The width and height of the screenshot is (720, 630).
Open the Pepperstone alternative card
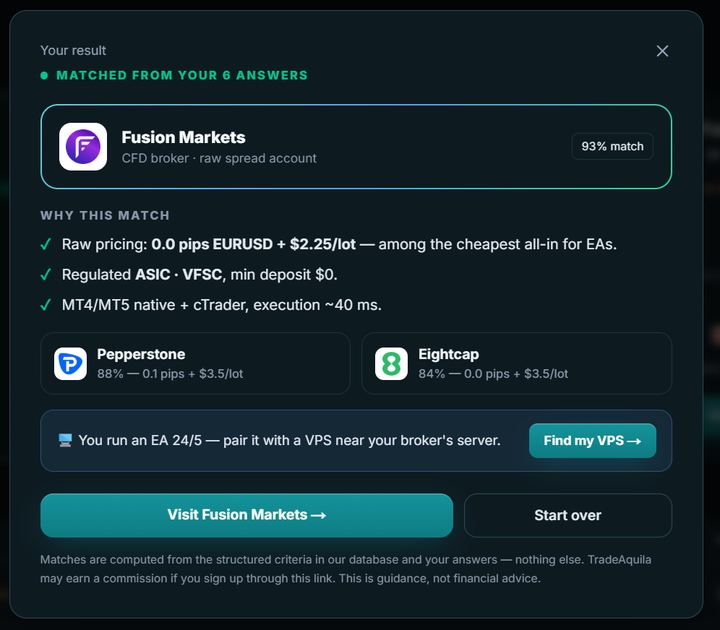pos(196,364)
